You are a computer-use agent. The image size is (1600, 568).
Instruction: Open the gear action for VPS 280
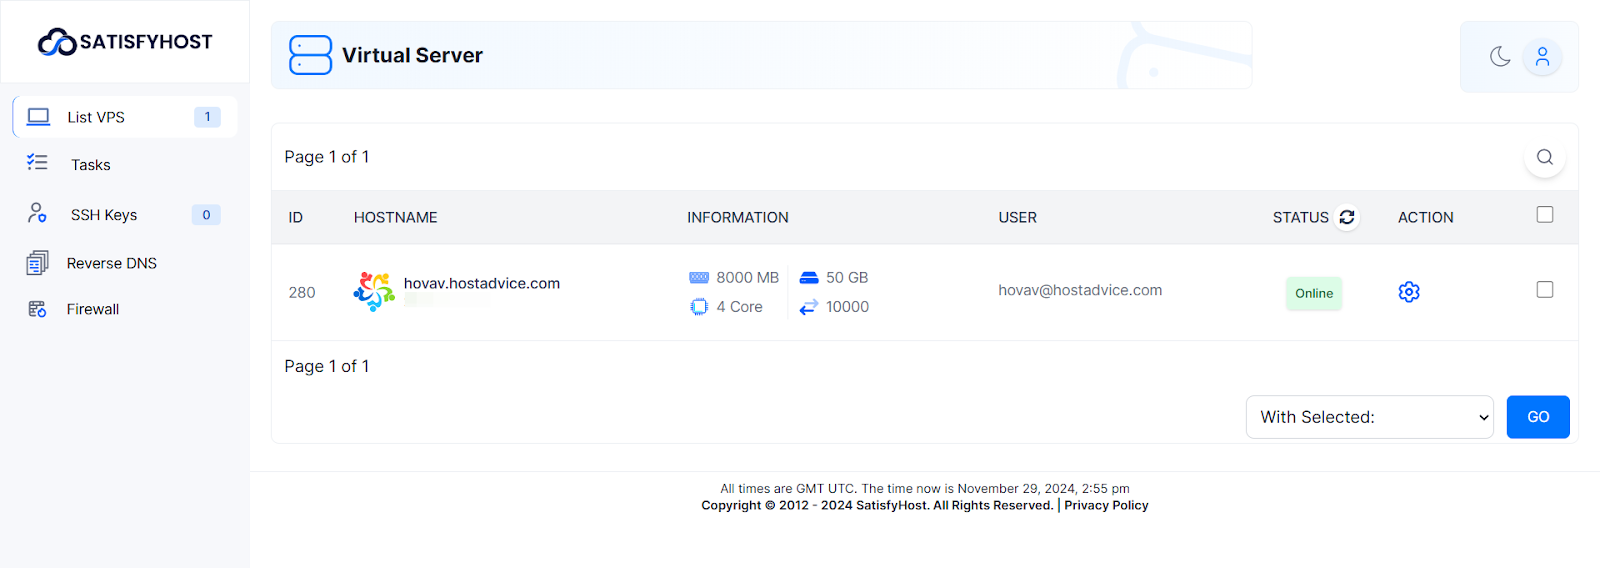(1409, 292)
